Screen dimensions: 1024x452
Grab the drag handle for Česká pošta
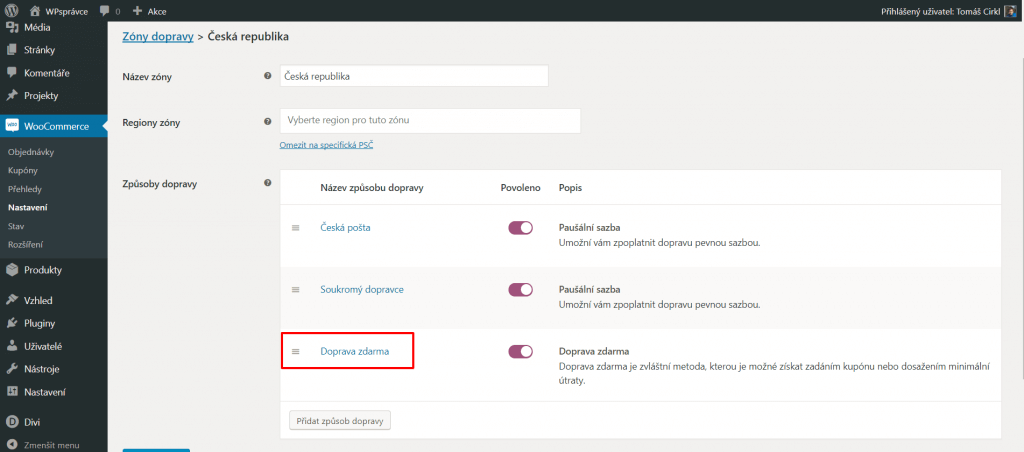295,227
